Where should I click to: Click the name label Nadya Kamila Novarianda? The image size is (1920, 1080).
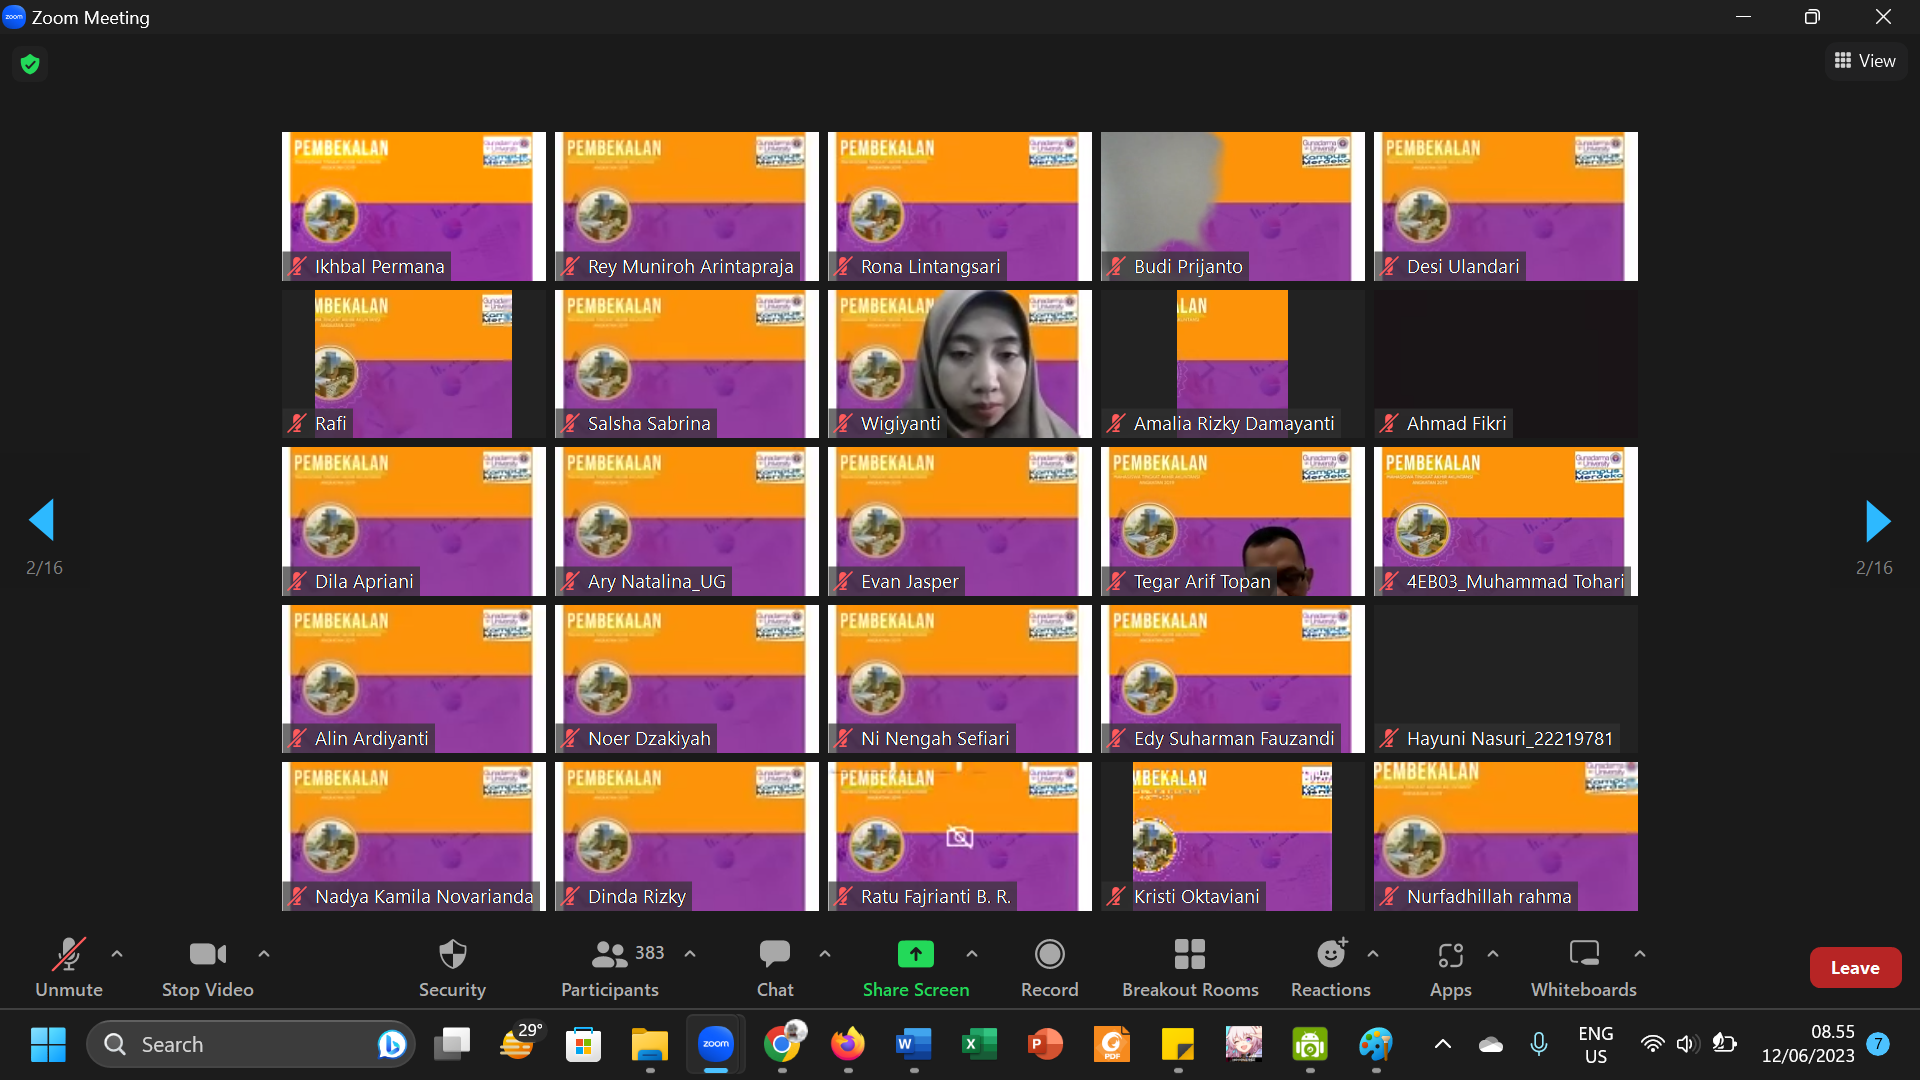(x=424, y=897)
